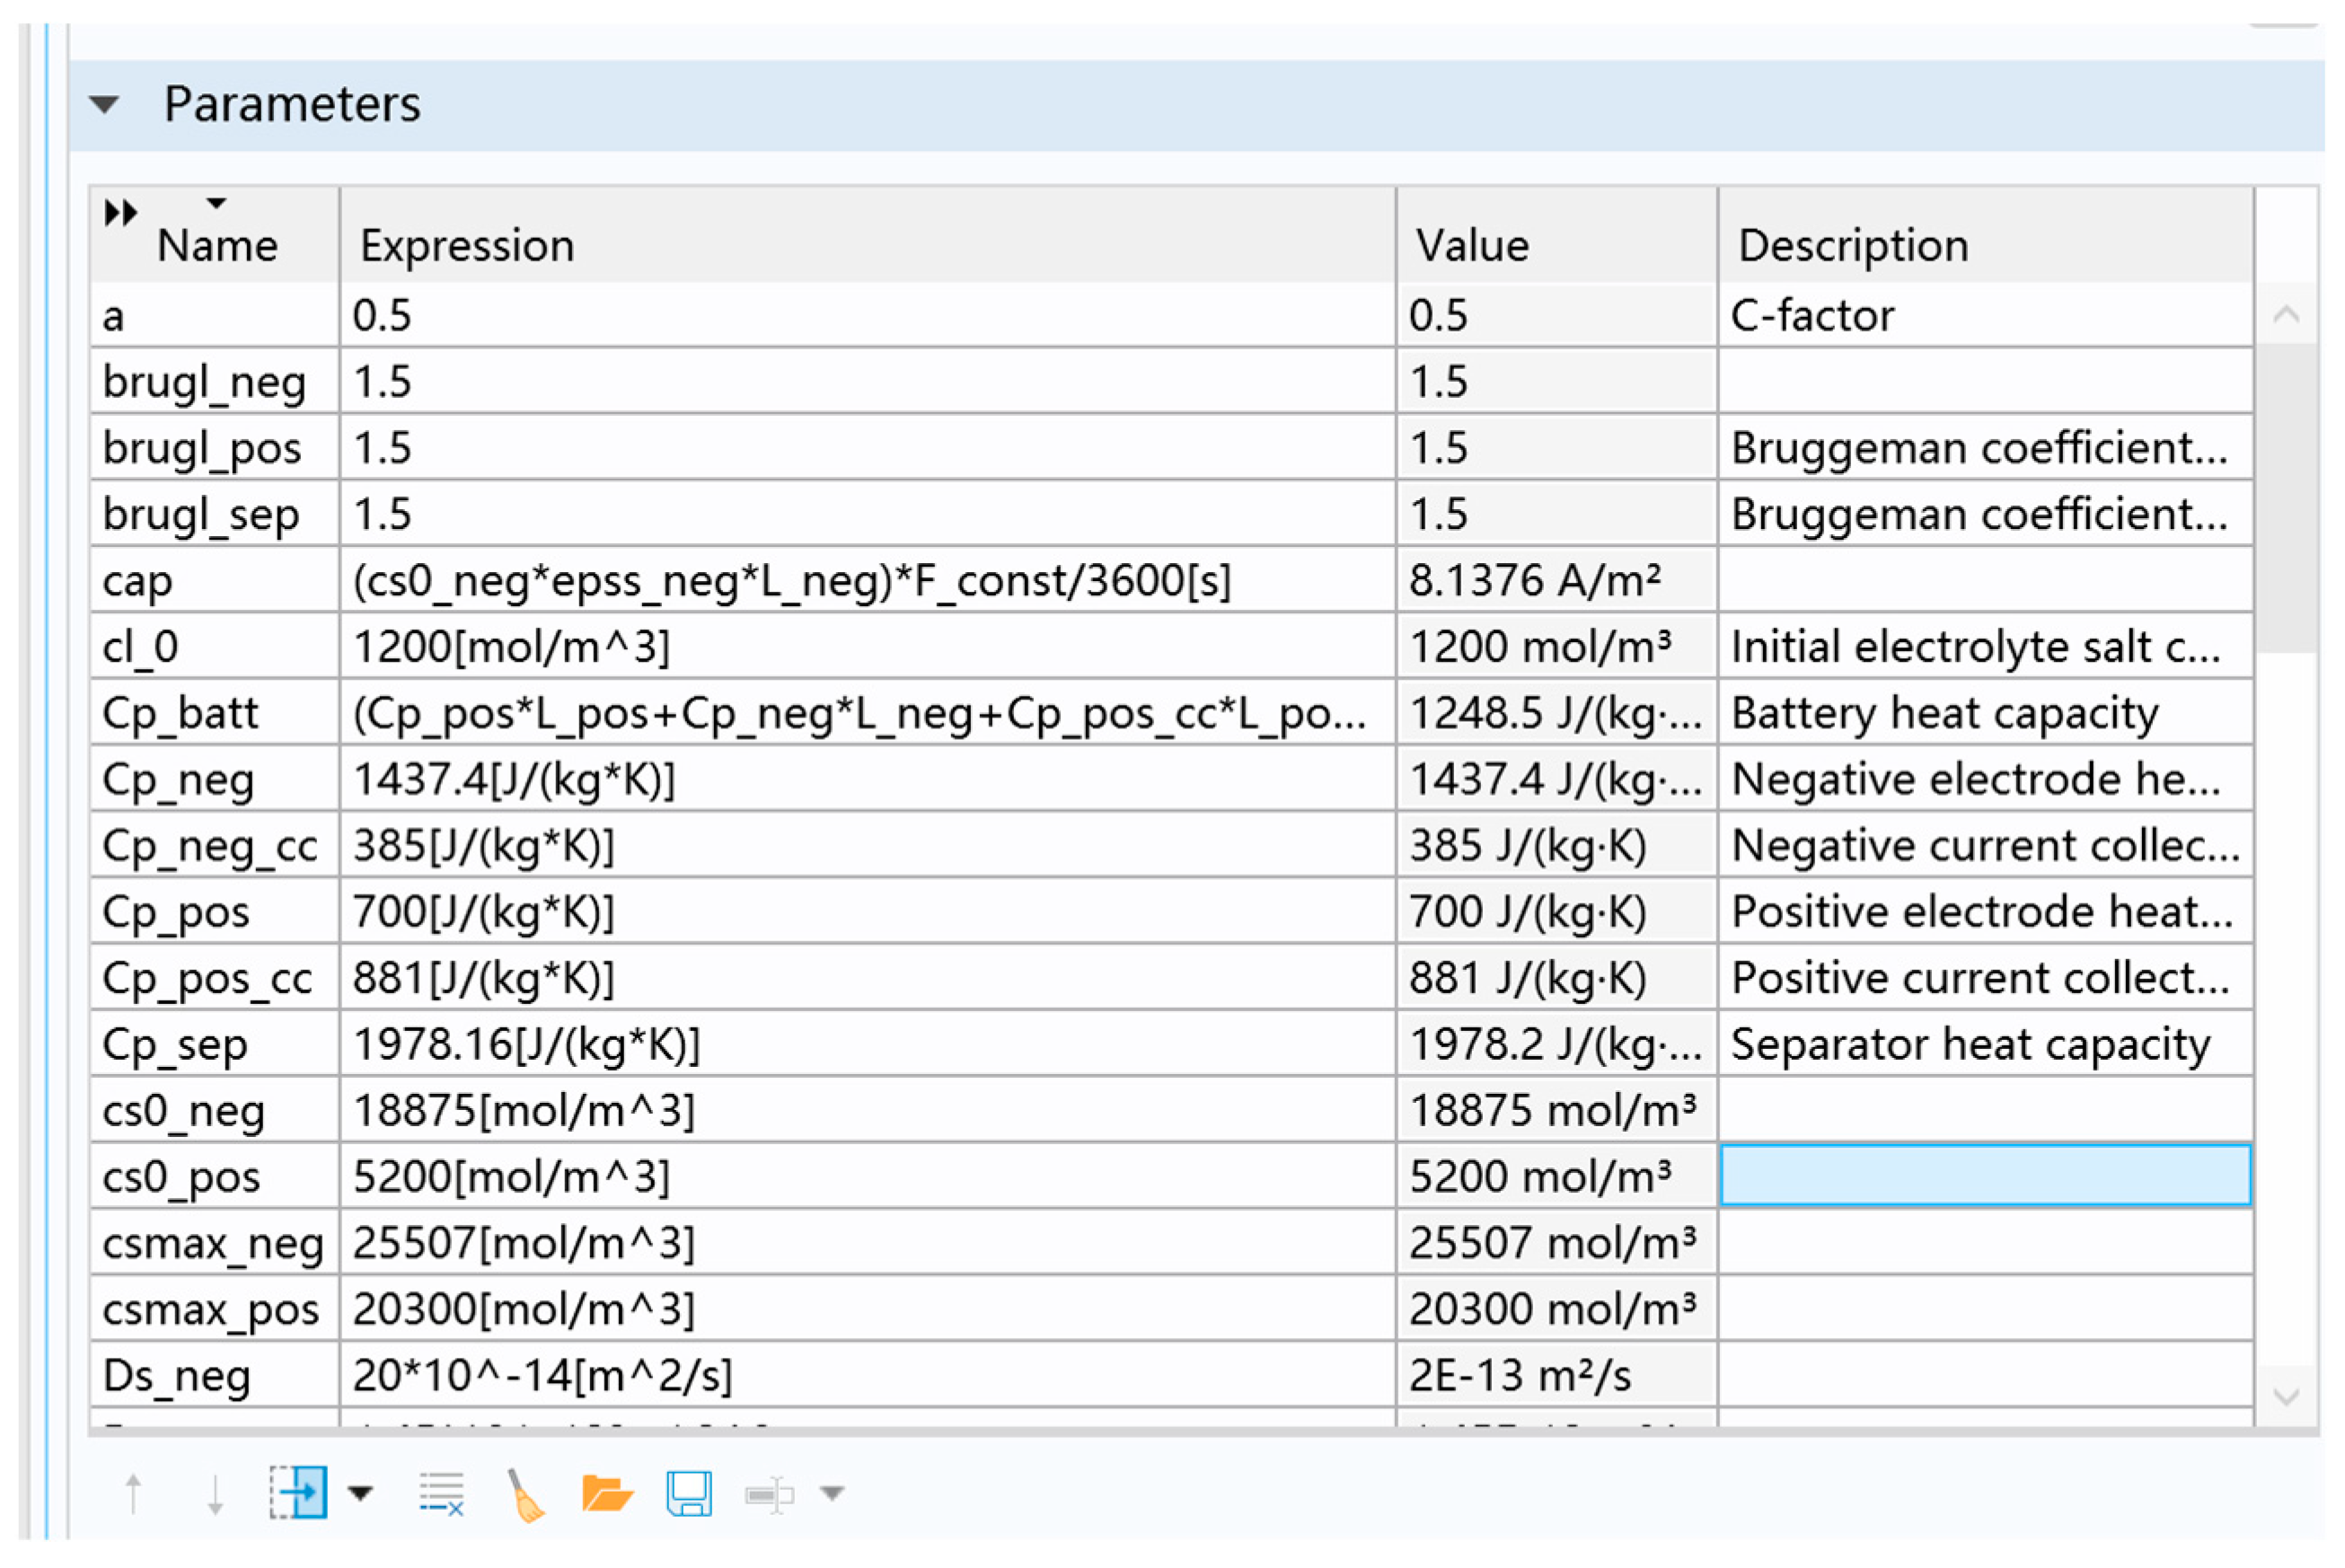Click the Insert Expression icon
2345x1568 pixels.
[x=298, y=1492]
